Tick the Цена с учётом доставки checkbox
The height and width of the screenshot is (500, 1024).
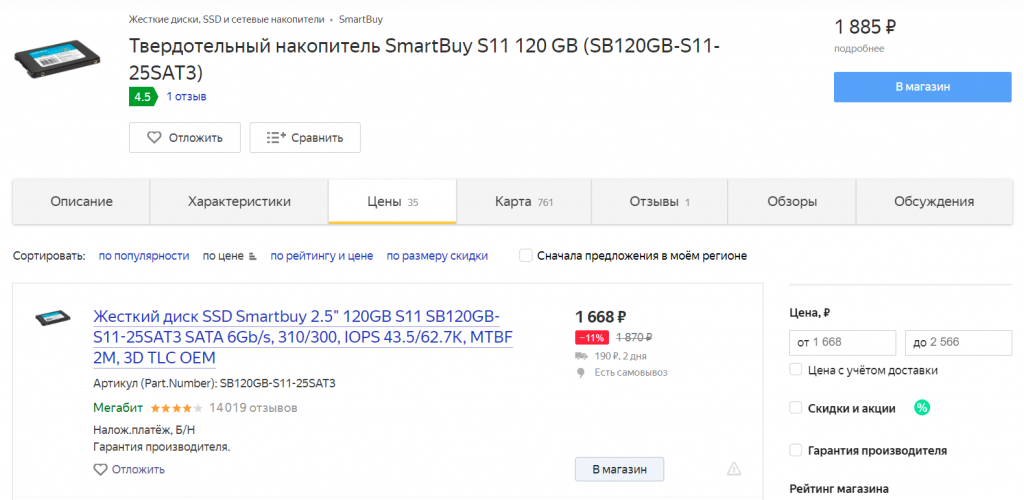(x=796, y=370)
